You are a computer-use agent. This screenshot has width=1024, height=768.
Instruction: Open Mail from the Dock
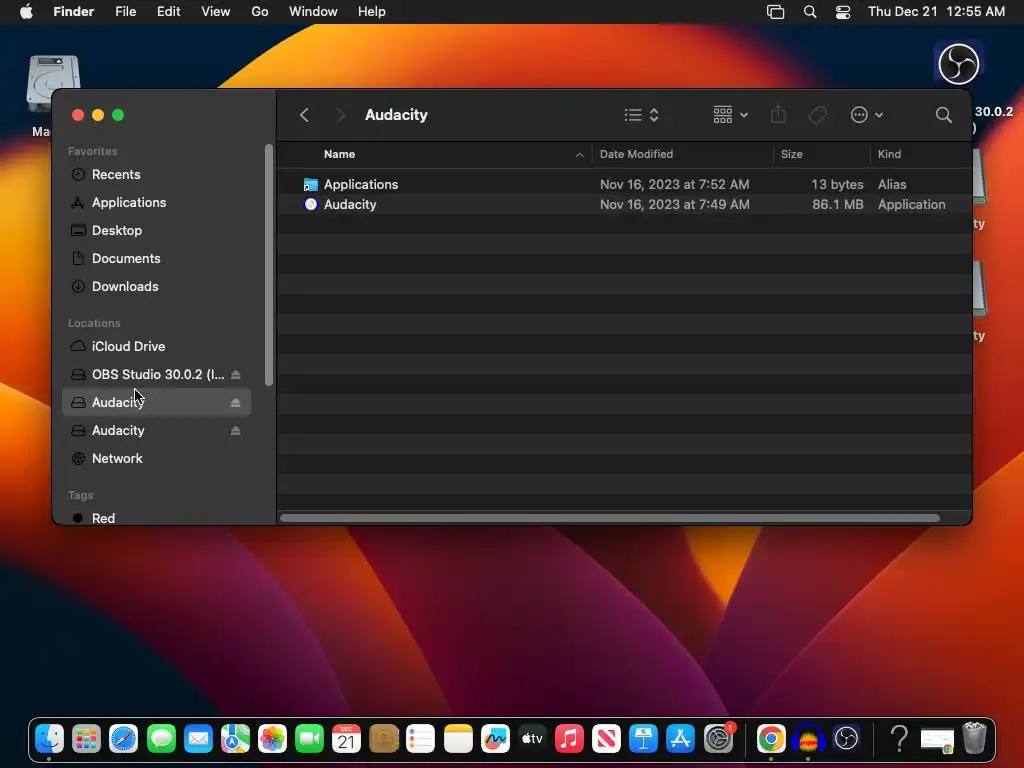(198, 739)
